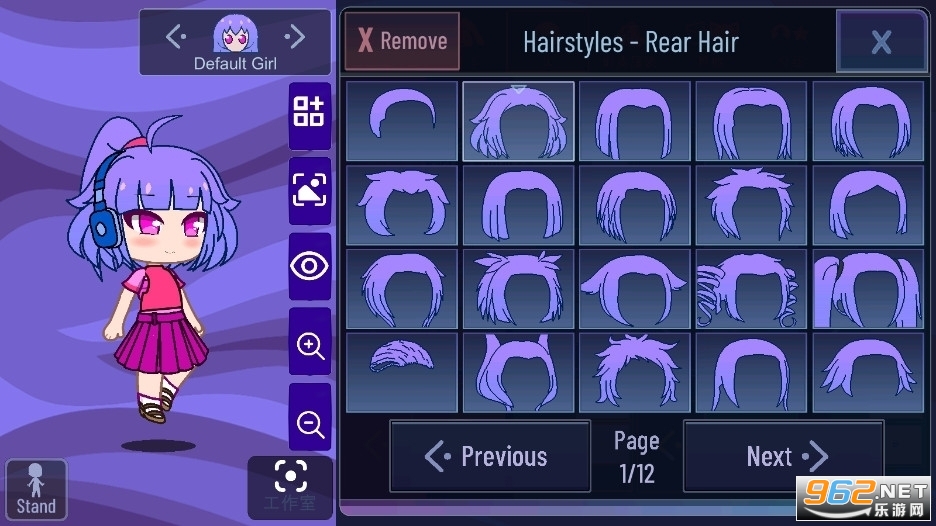Zoom in with the magnifier plus icon
This screenshot has height=526, width=936.
tap(309, 344)
